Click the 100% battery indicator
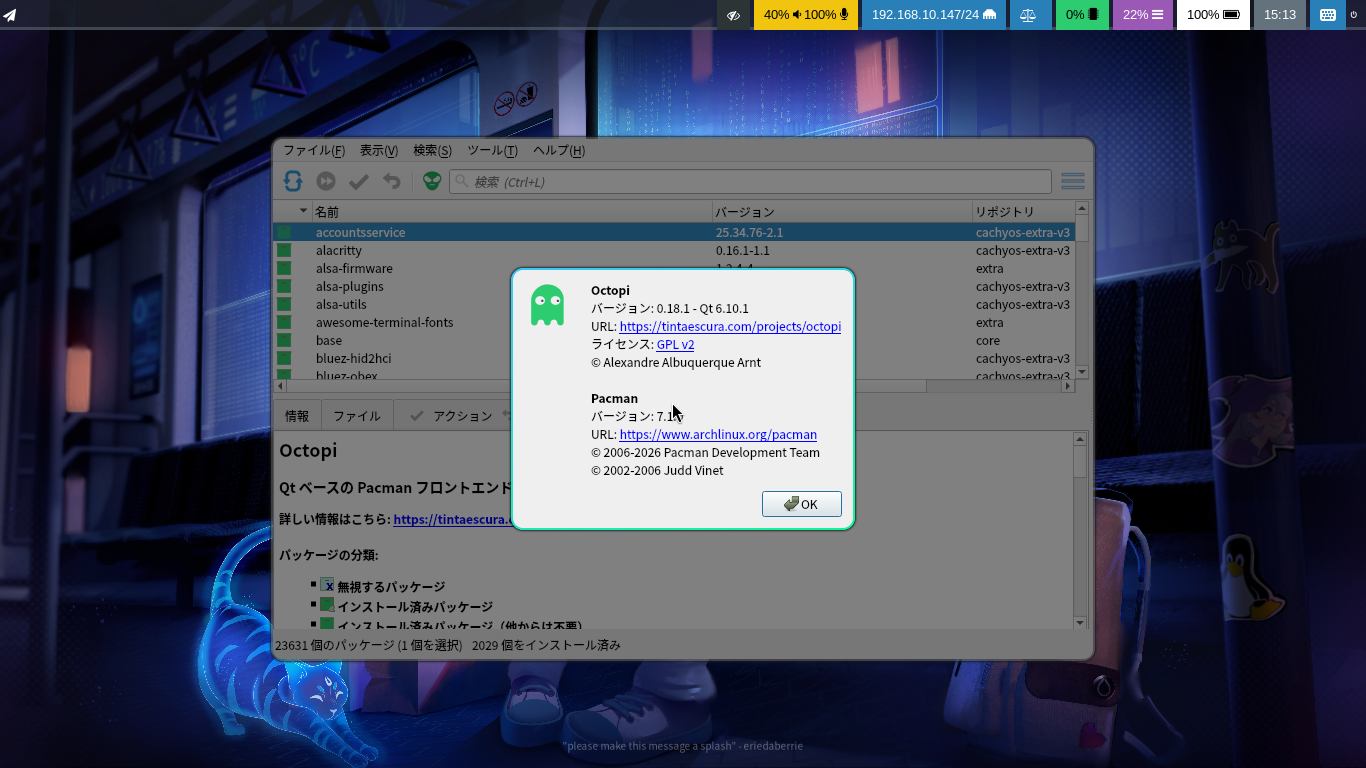Viewport: 1366px width, 768px height. pos(1213,15)
